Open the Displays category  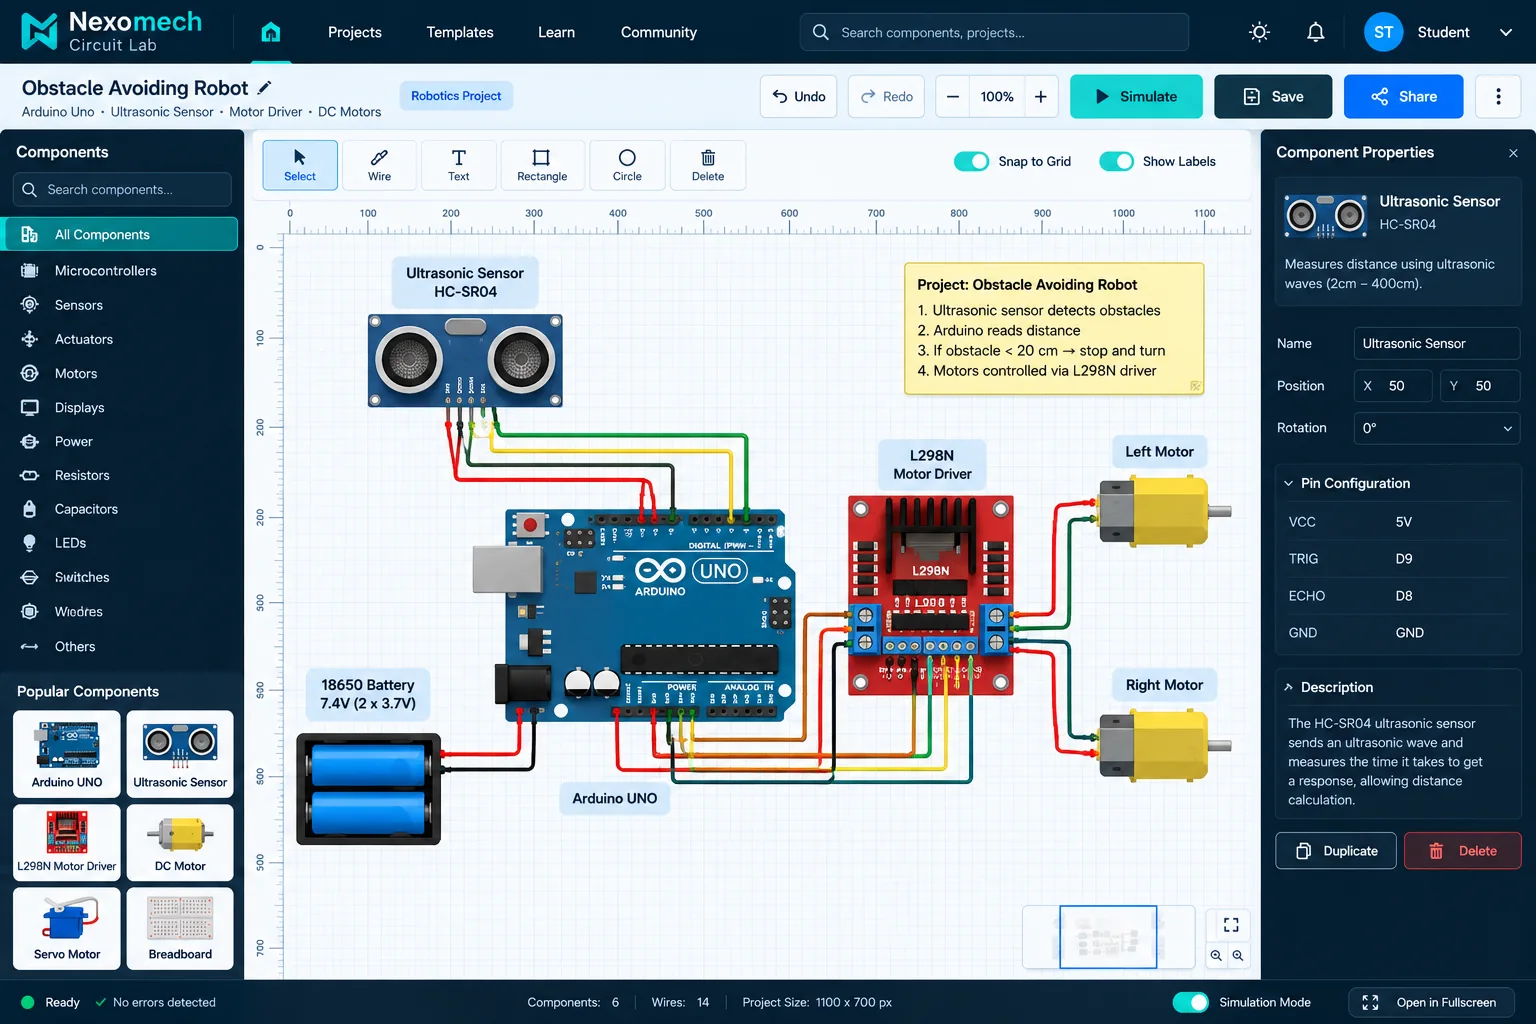pyautogui.click(x=121, y=407)
